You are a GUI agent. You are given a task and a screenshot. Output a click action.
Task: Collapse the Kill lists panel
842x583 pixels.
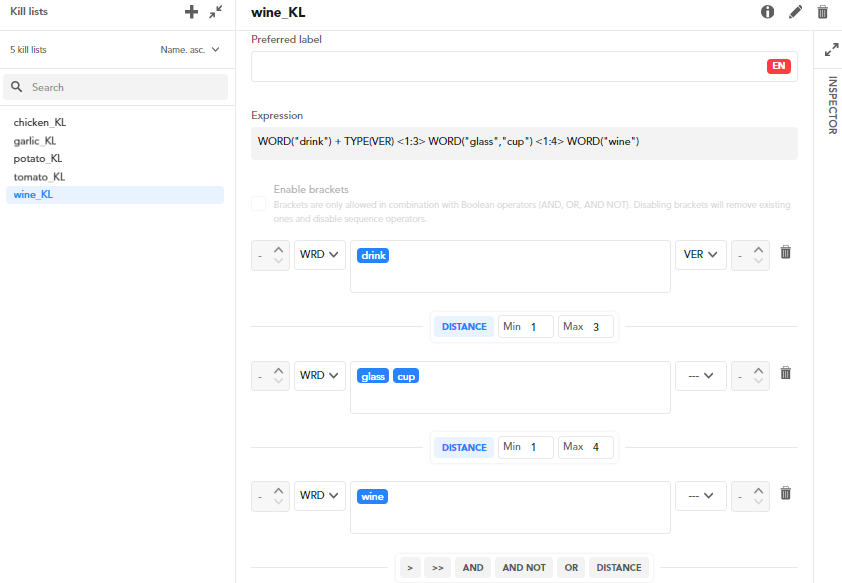[x=216, y=12]
